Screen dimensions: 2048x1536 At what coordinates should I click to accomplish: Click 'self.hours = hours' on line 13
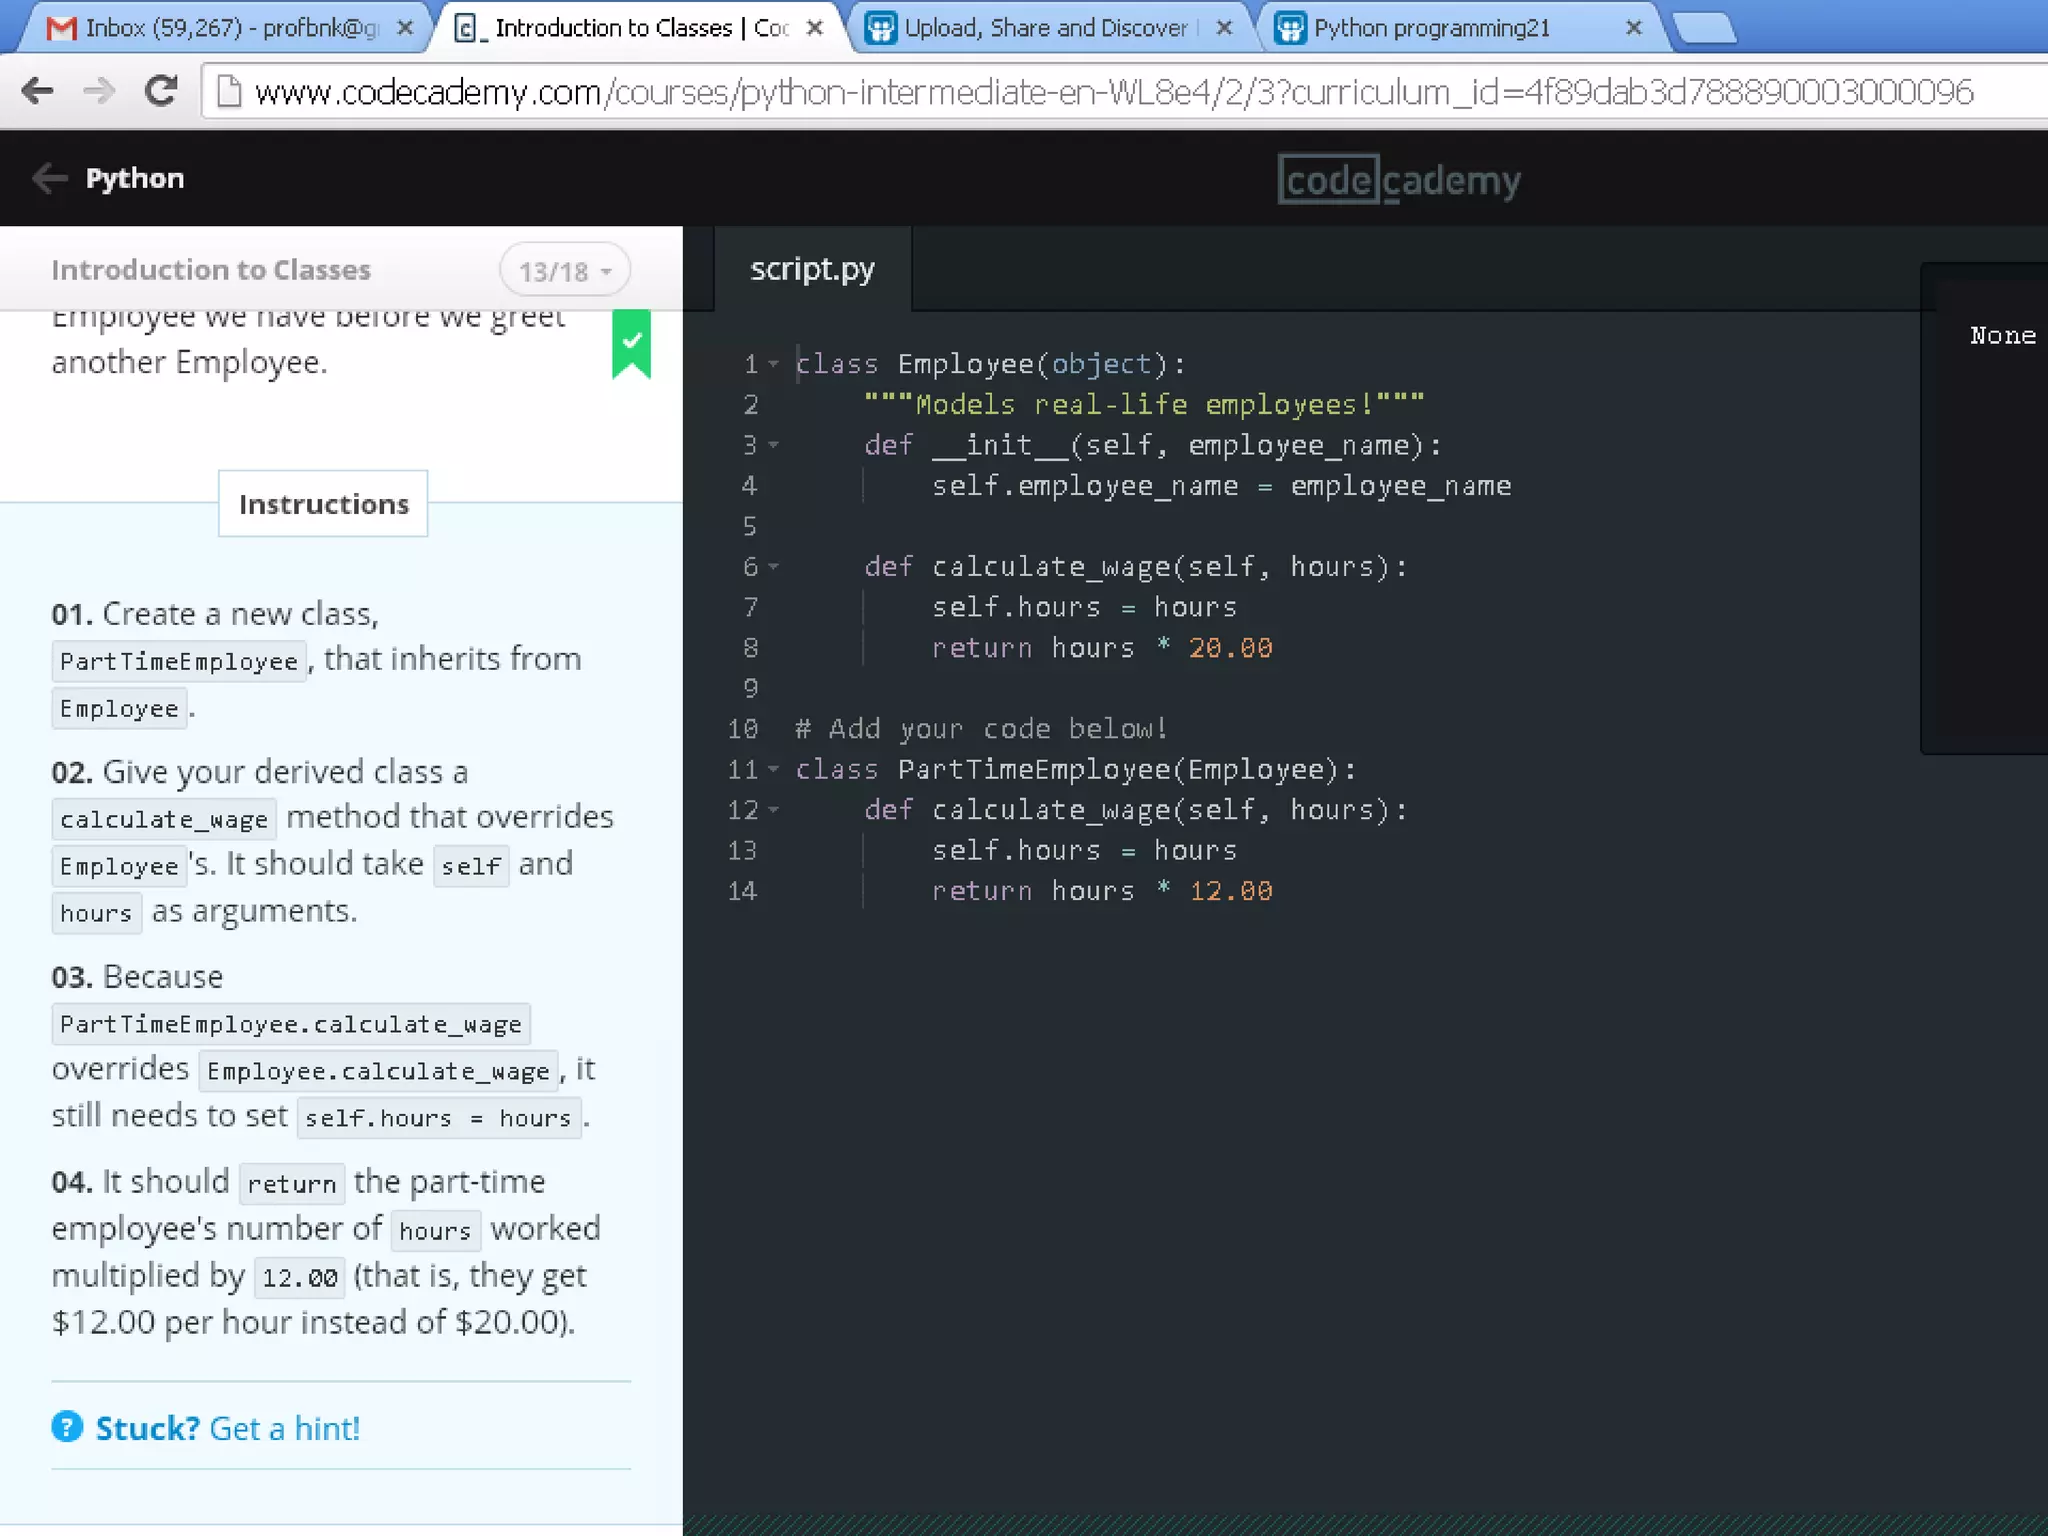pos(1085,850)
